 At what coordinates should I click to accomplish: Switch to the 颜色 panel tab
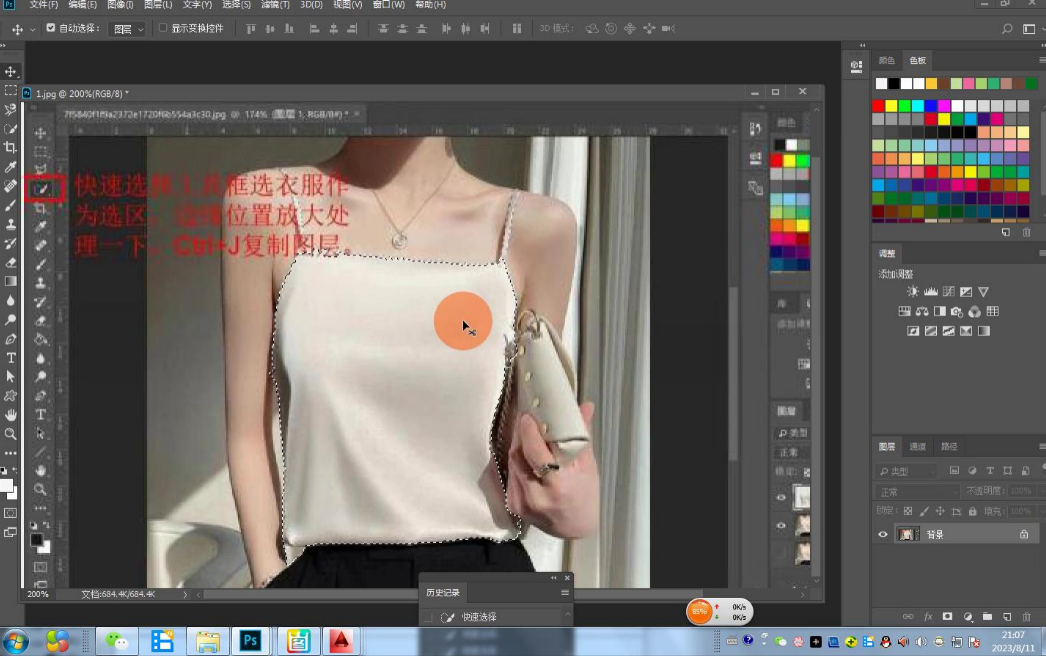887,60
